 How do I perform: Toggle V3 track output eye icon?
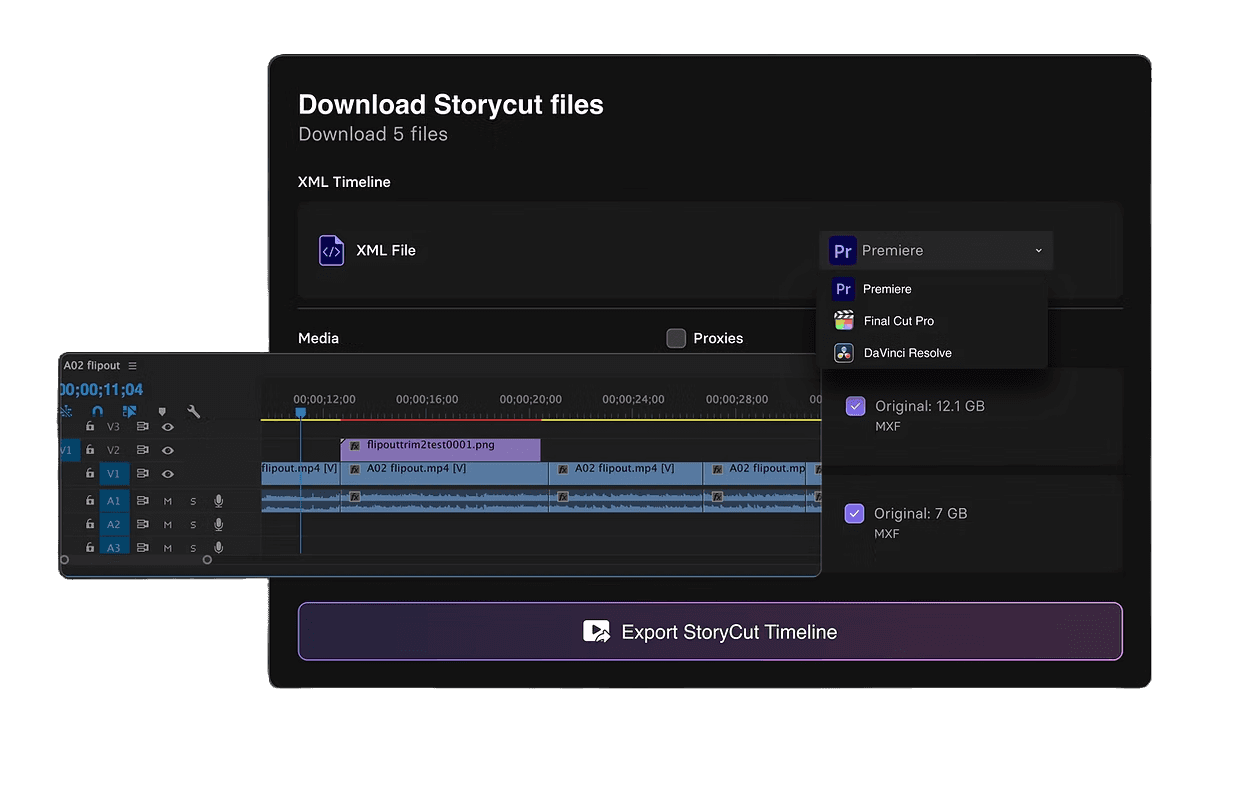(x=168, y=427)
